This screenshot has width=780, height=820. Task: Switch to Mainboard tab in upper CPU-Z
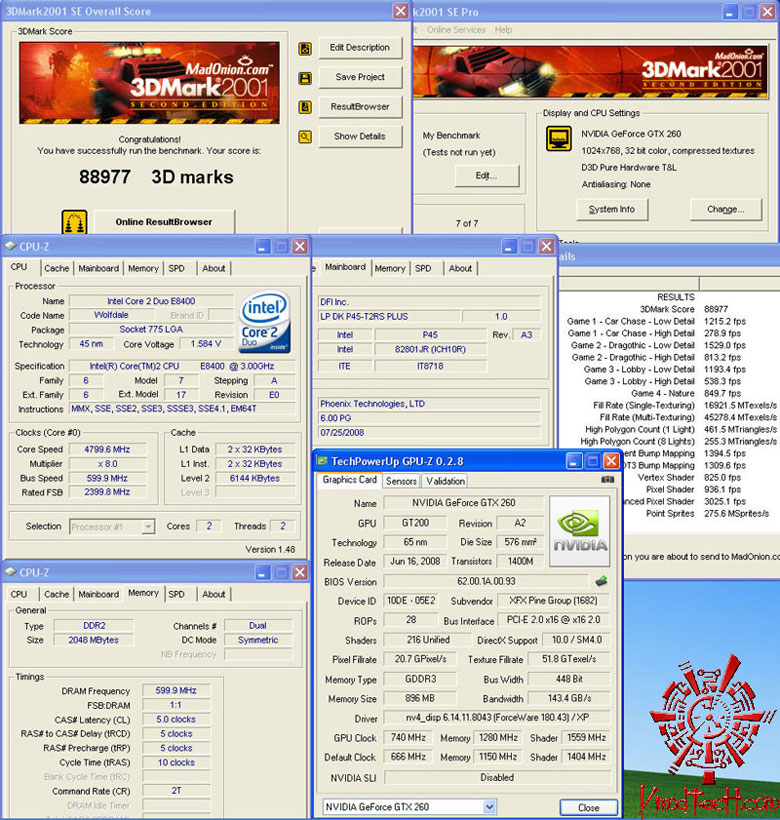click(x=99, y=268)
